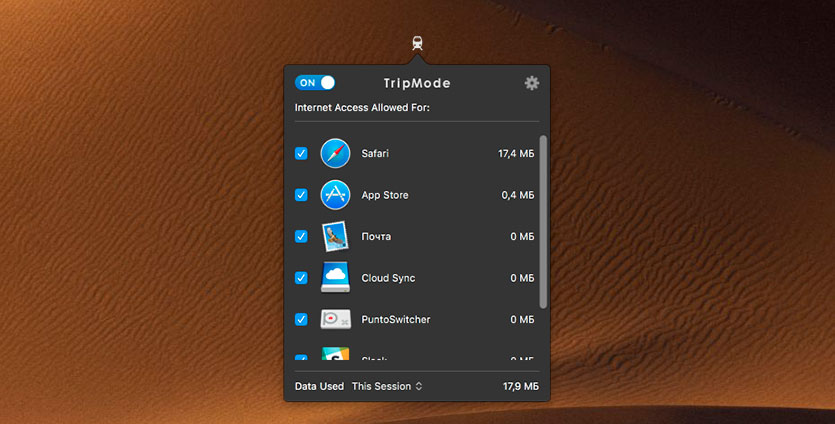Uncheck App Store internet access checkbox

(301, 195)
